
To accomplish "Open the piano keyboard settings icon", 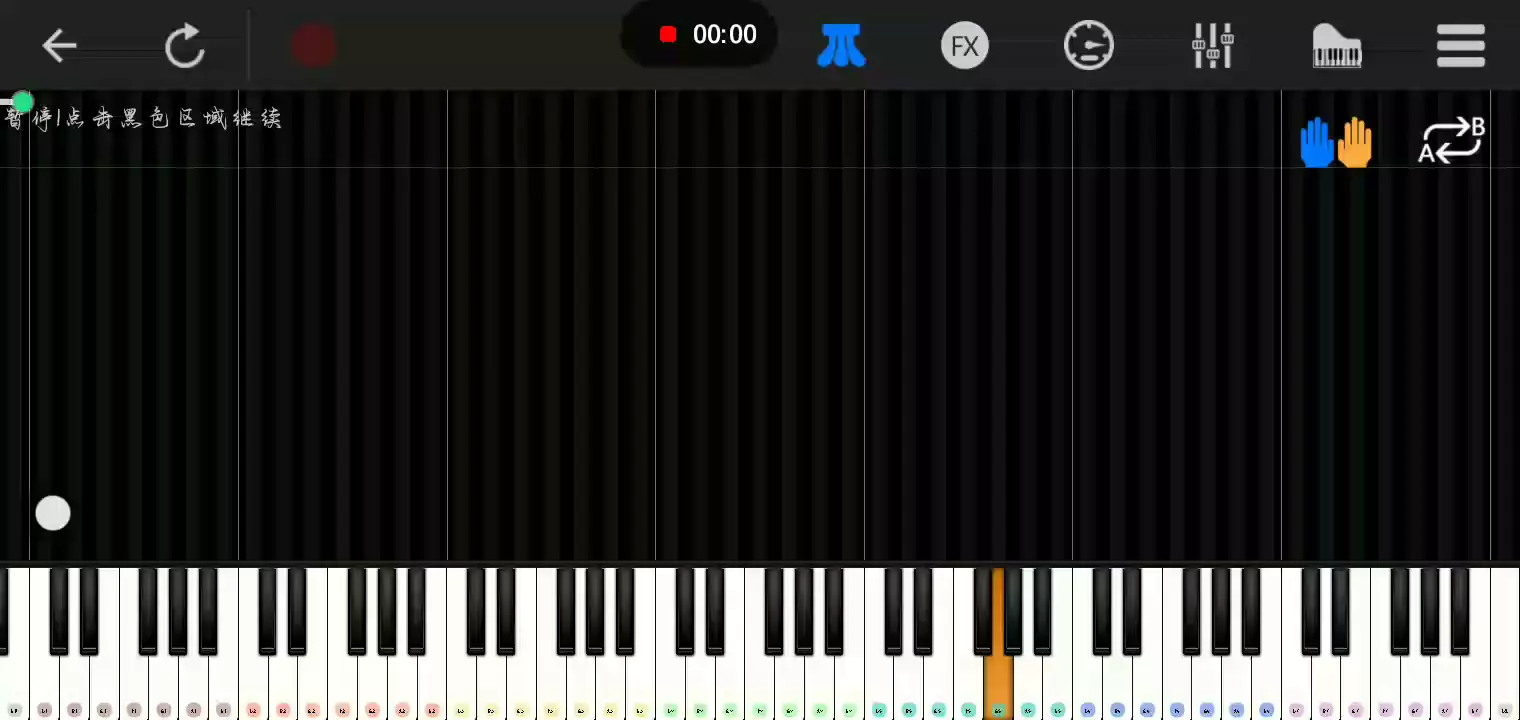I will [x=1337, y=46].
